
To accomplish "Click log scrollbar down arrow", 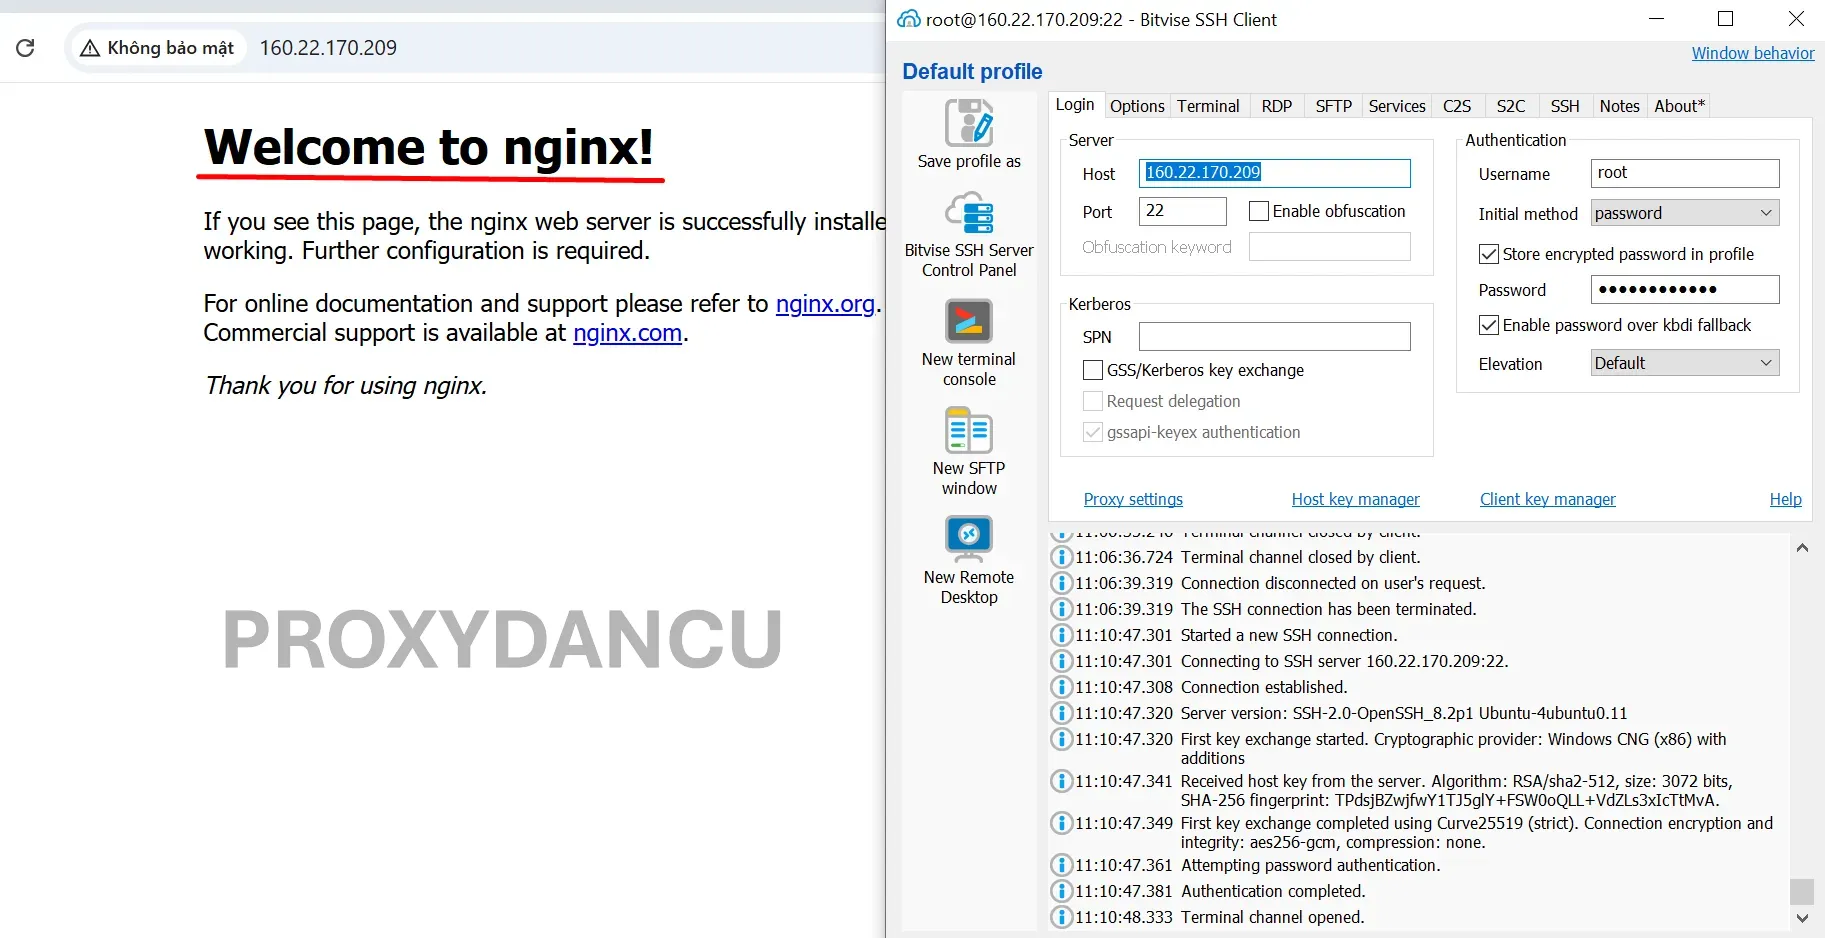I will pyautogui.click(x=1802, y=918).
